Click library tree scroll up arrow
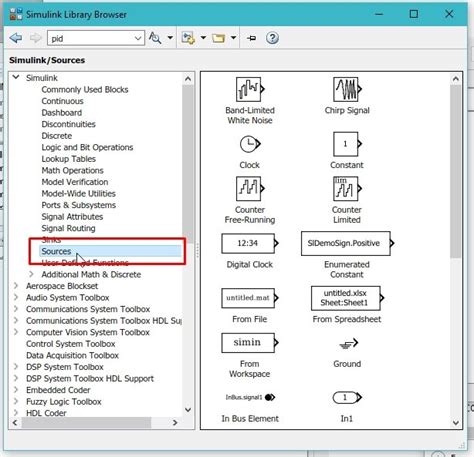Screen dimensions: 474x457 tap(188, 79)
